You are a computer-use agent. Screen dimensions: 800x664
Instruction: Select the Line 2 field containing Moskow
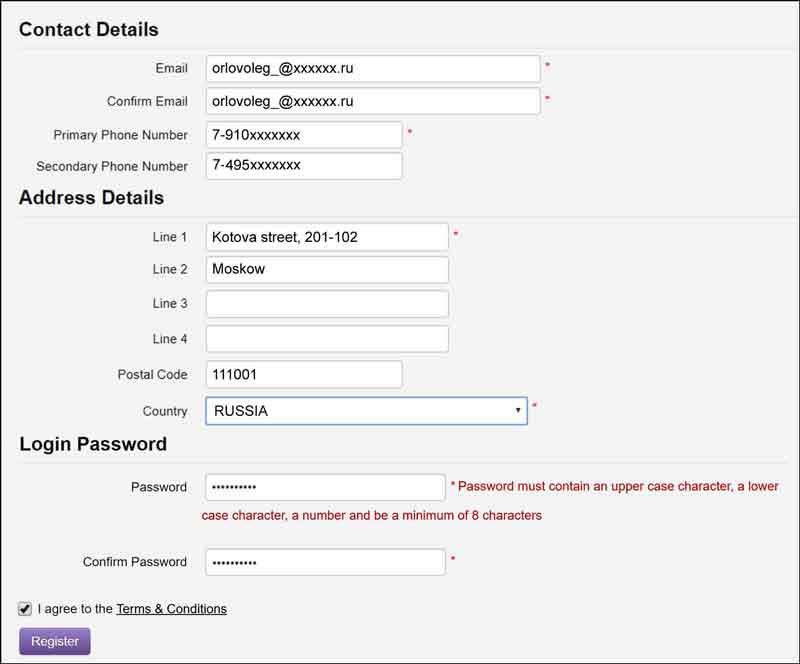coord(327,269)
